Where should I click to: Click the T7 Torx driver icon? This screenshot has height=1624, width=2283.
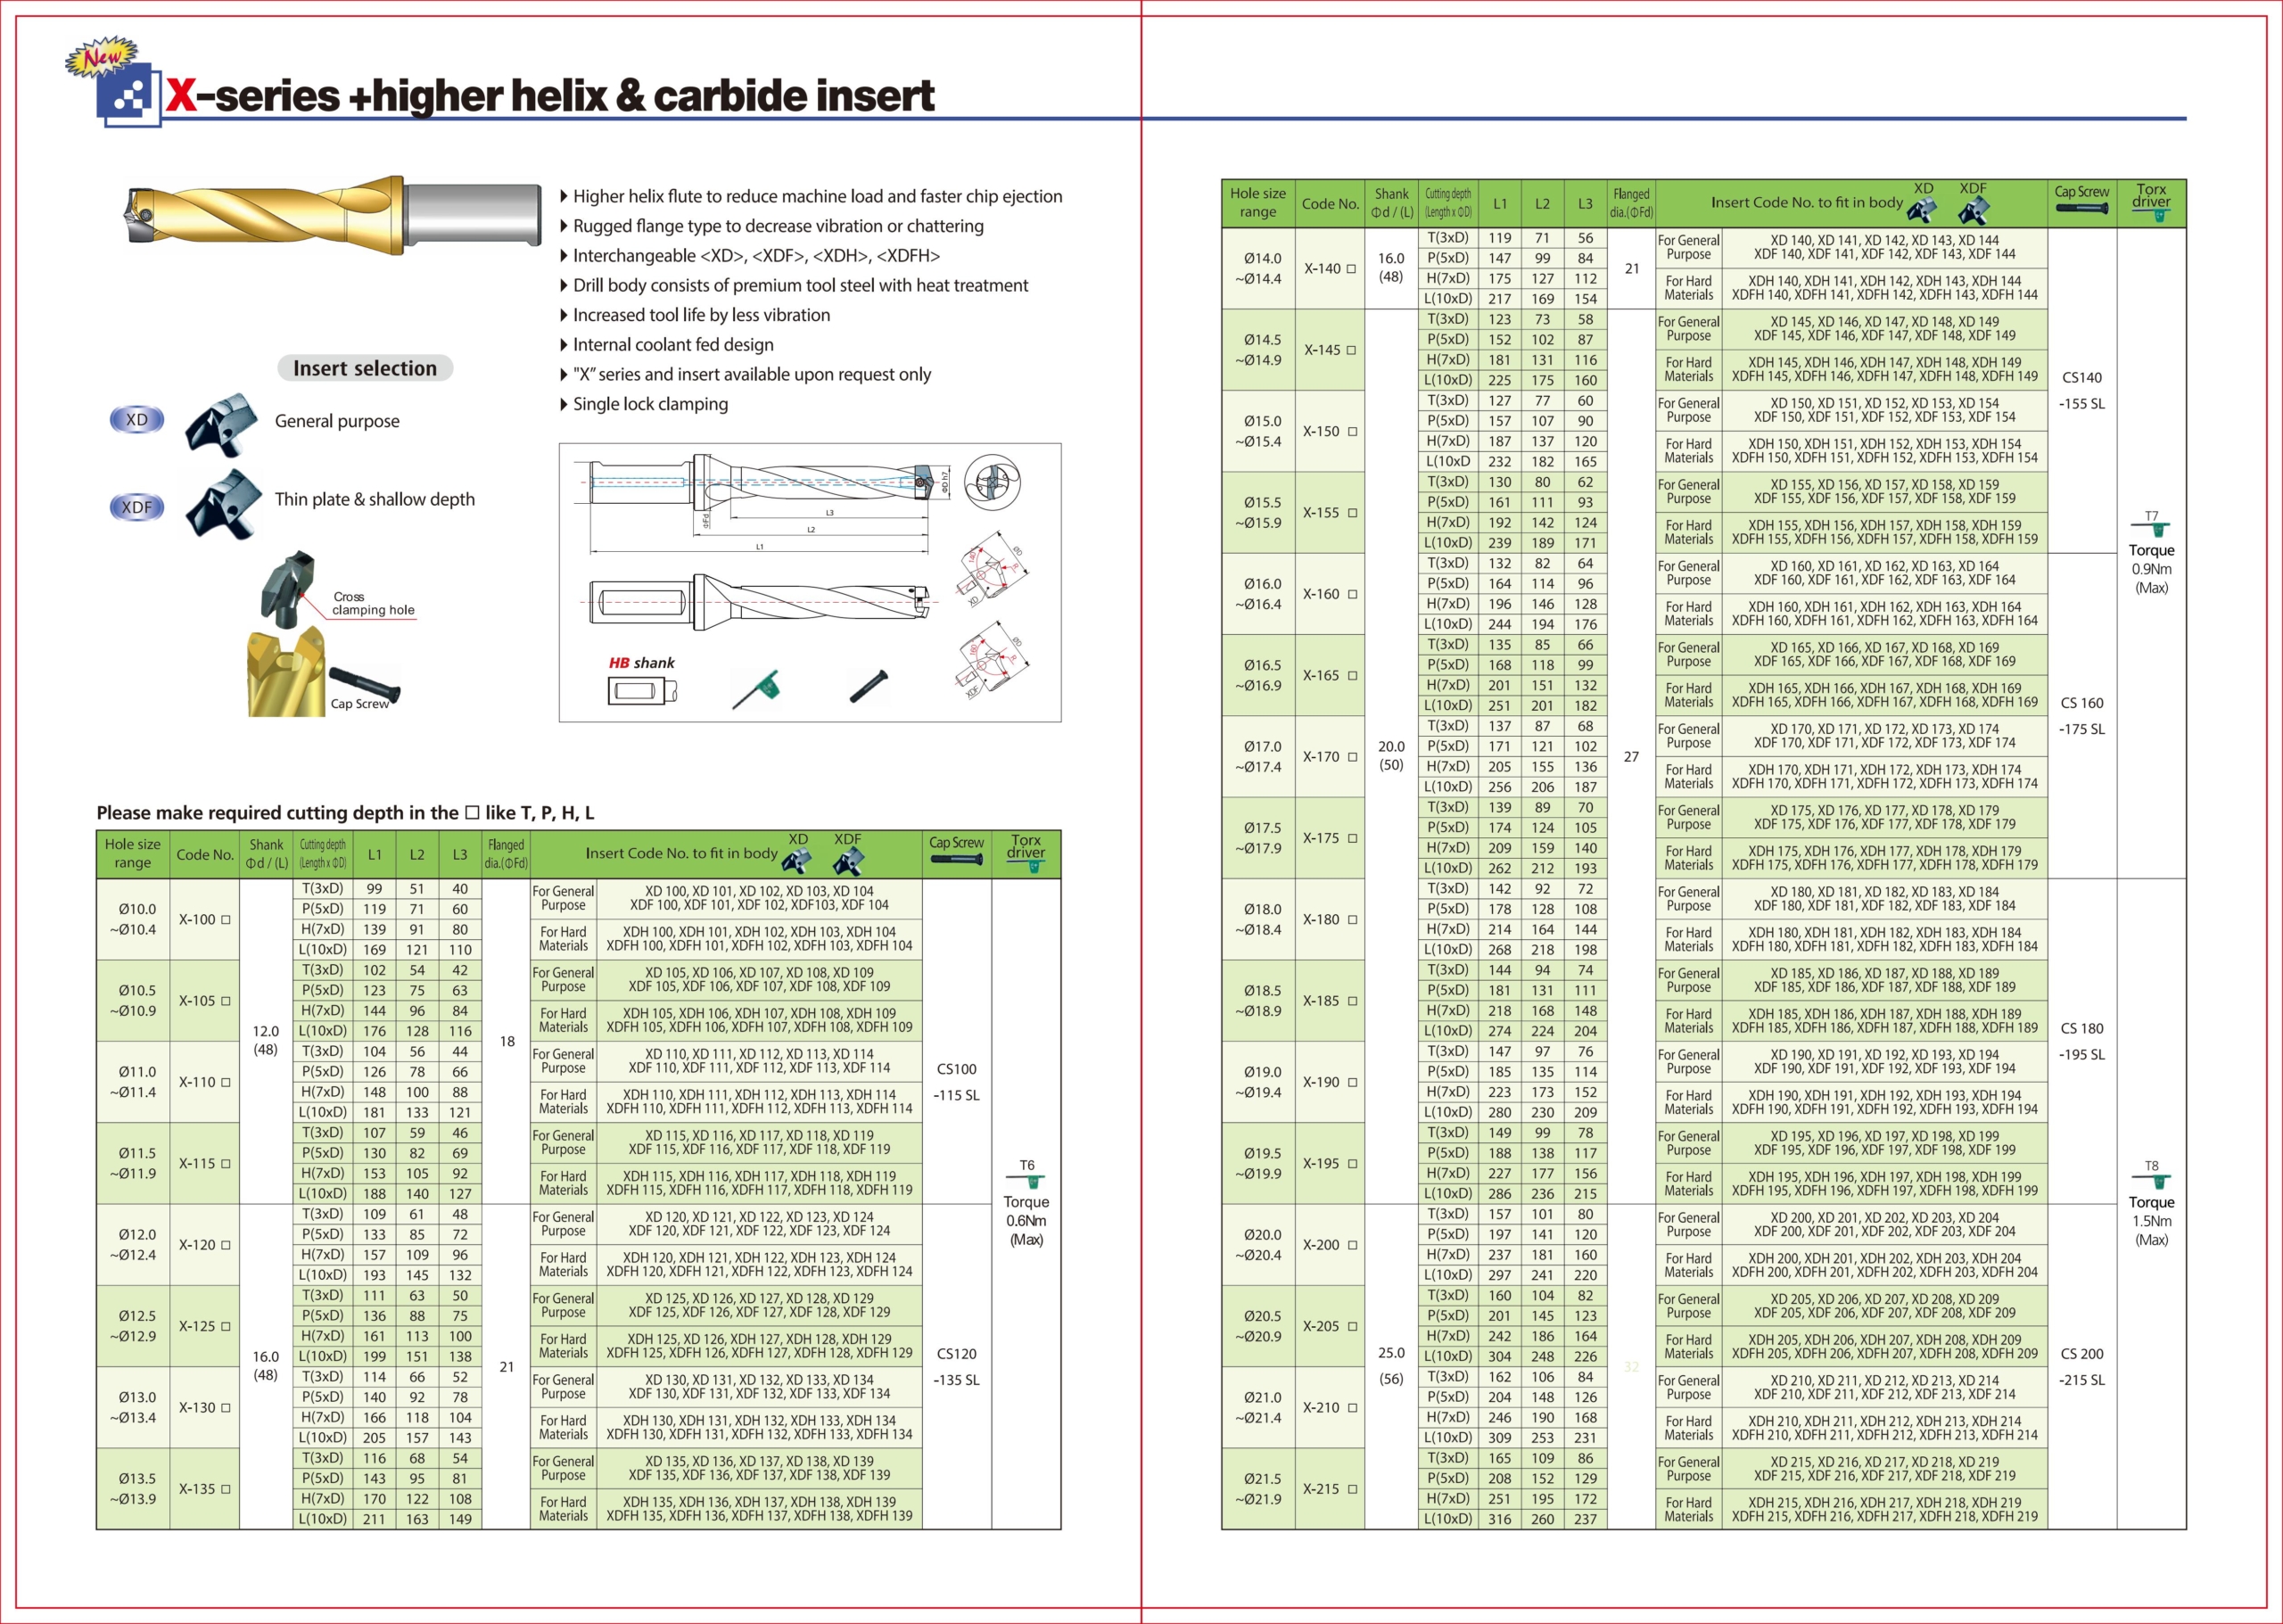tap(2151, 530)
